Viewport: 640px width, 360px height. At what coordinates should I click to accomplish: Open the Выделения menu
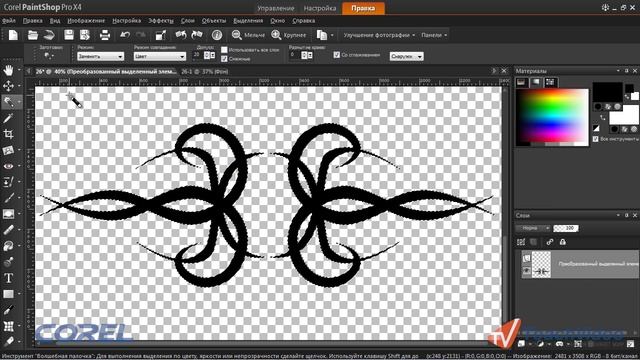(248, 20)
